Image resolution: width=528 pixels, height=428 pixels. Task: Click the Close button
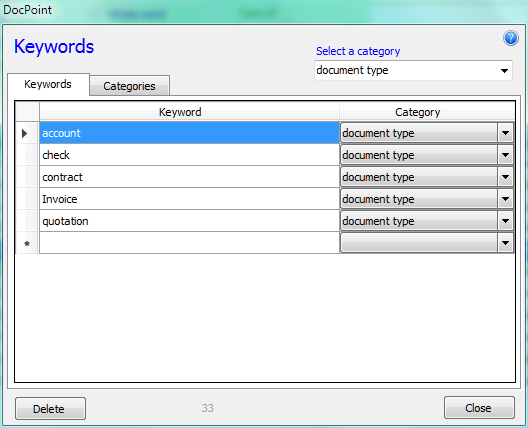tap(479, 408)
